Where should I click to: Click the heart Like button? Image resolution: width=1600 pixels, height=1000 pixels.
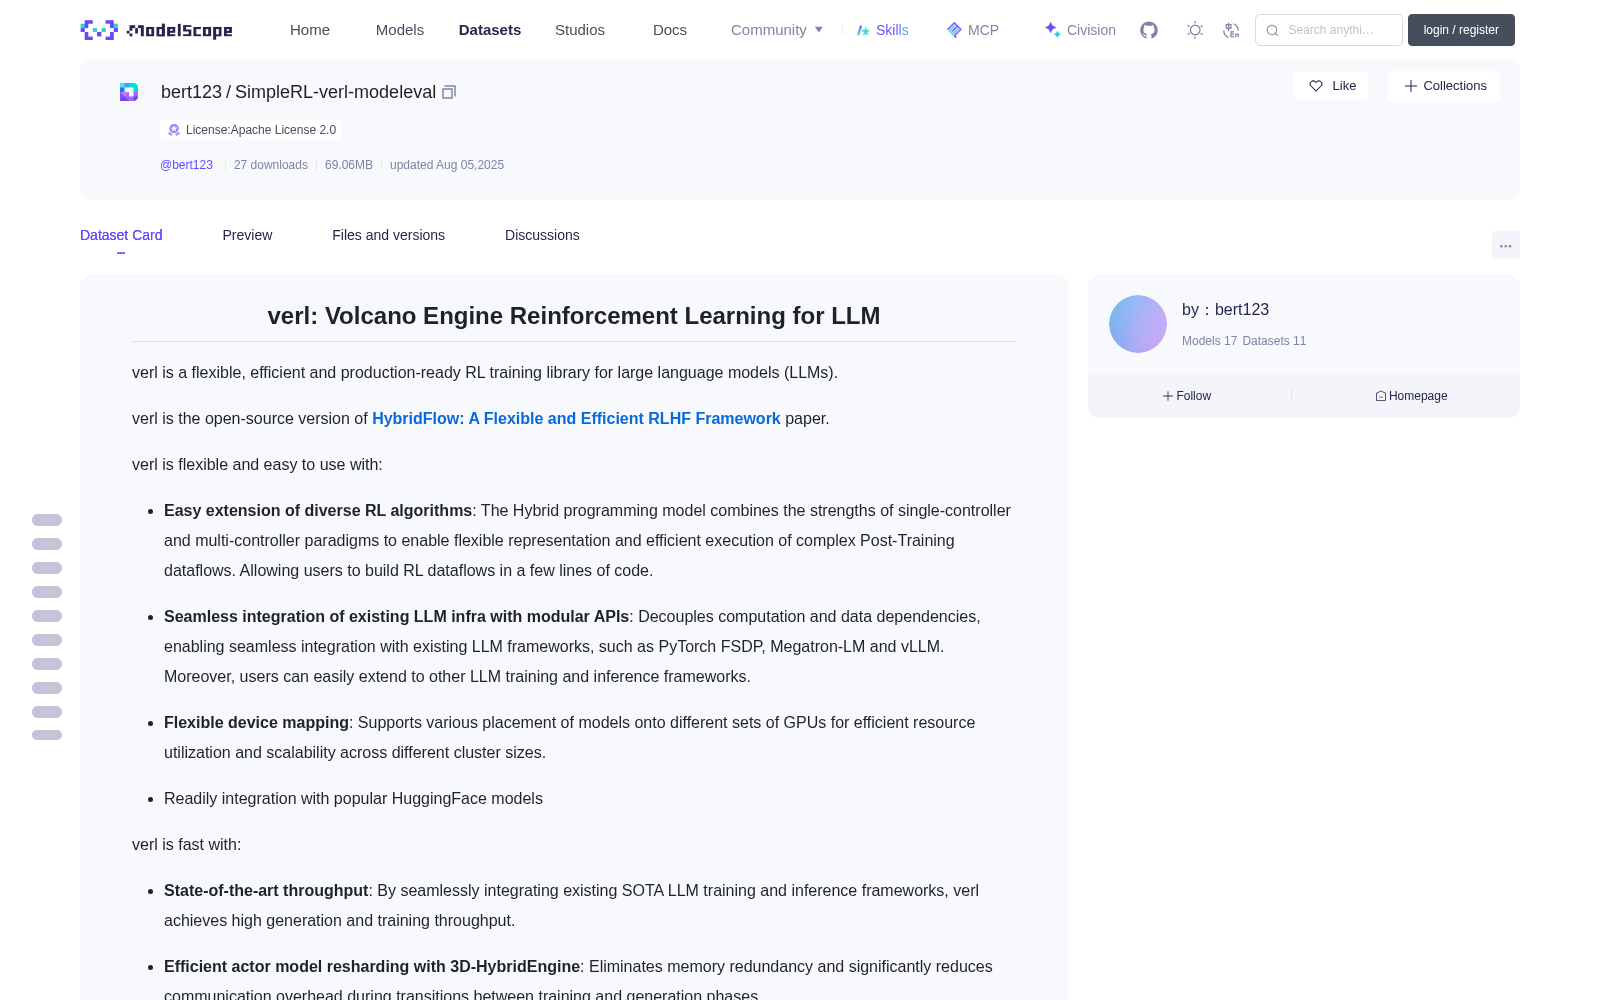coord(1331,86)
